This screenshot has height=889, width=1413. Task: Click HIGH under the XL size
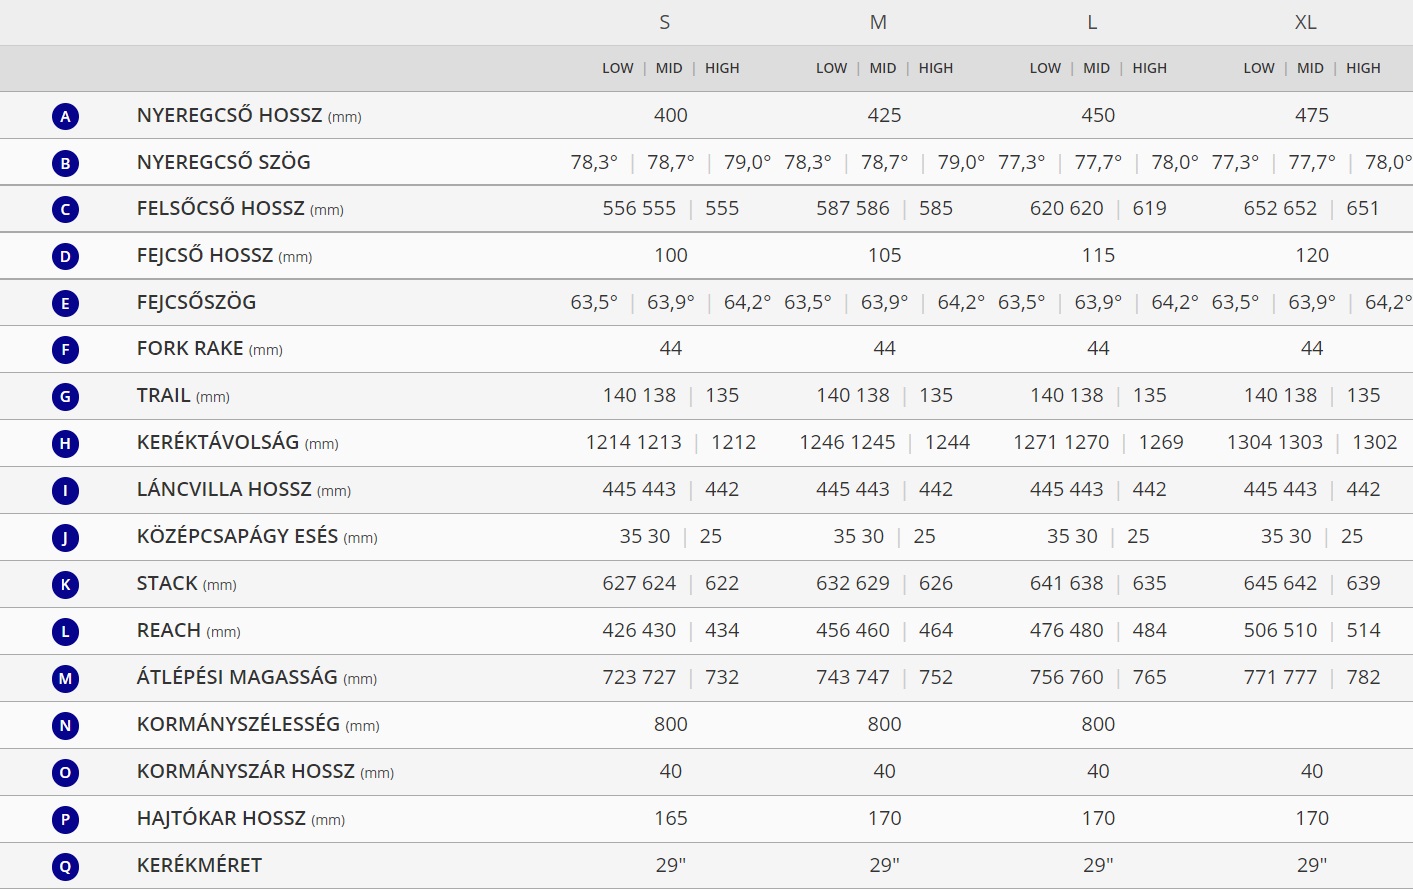[1363, 68]
